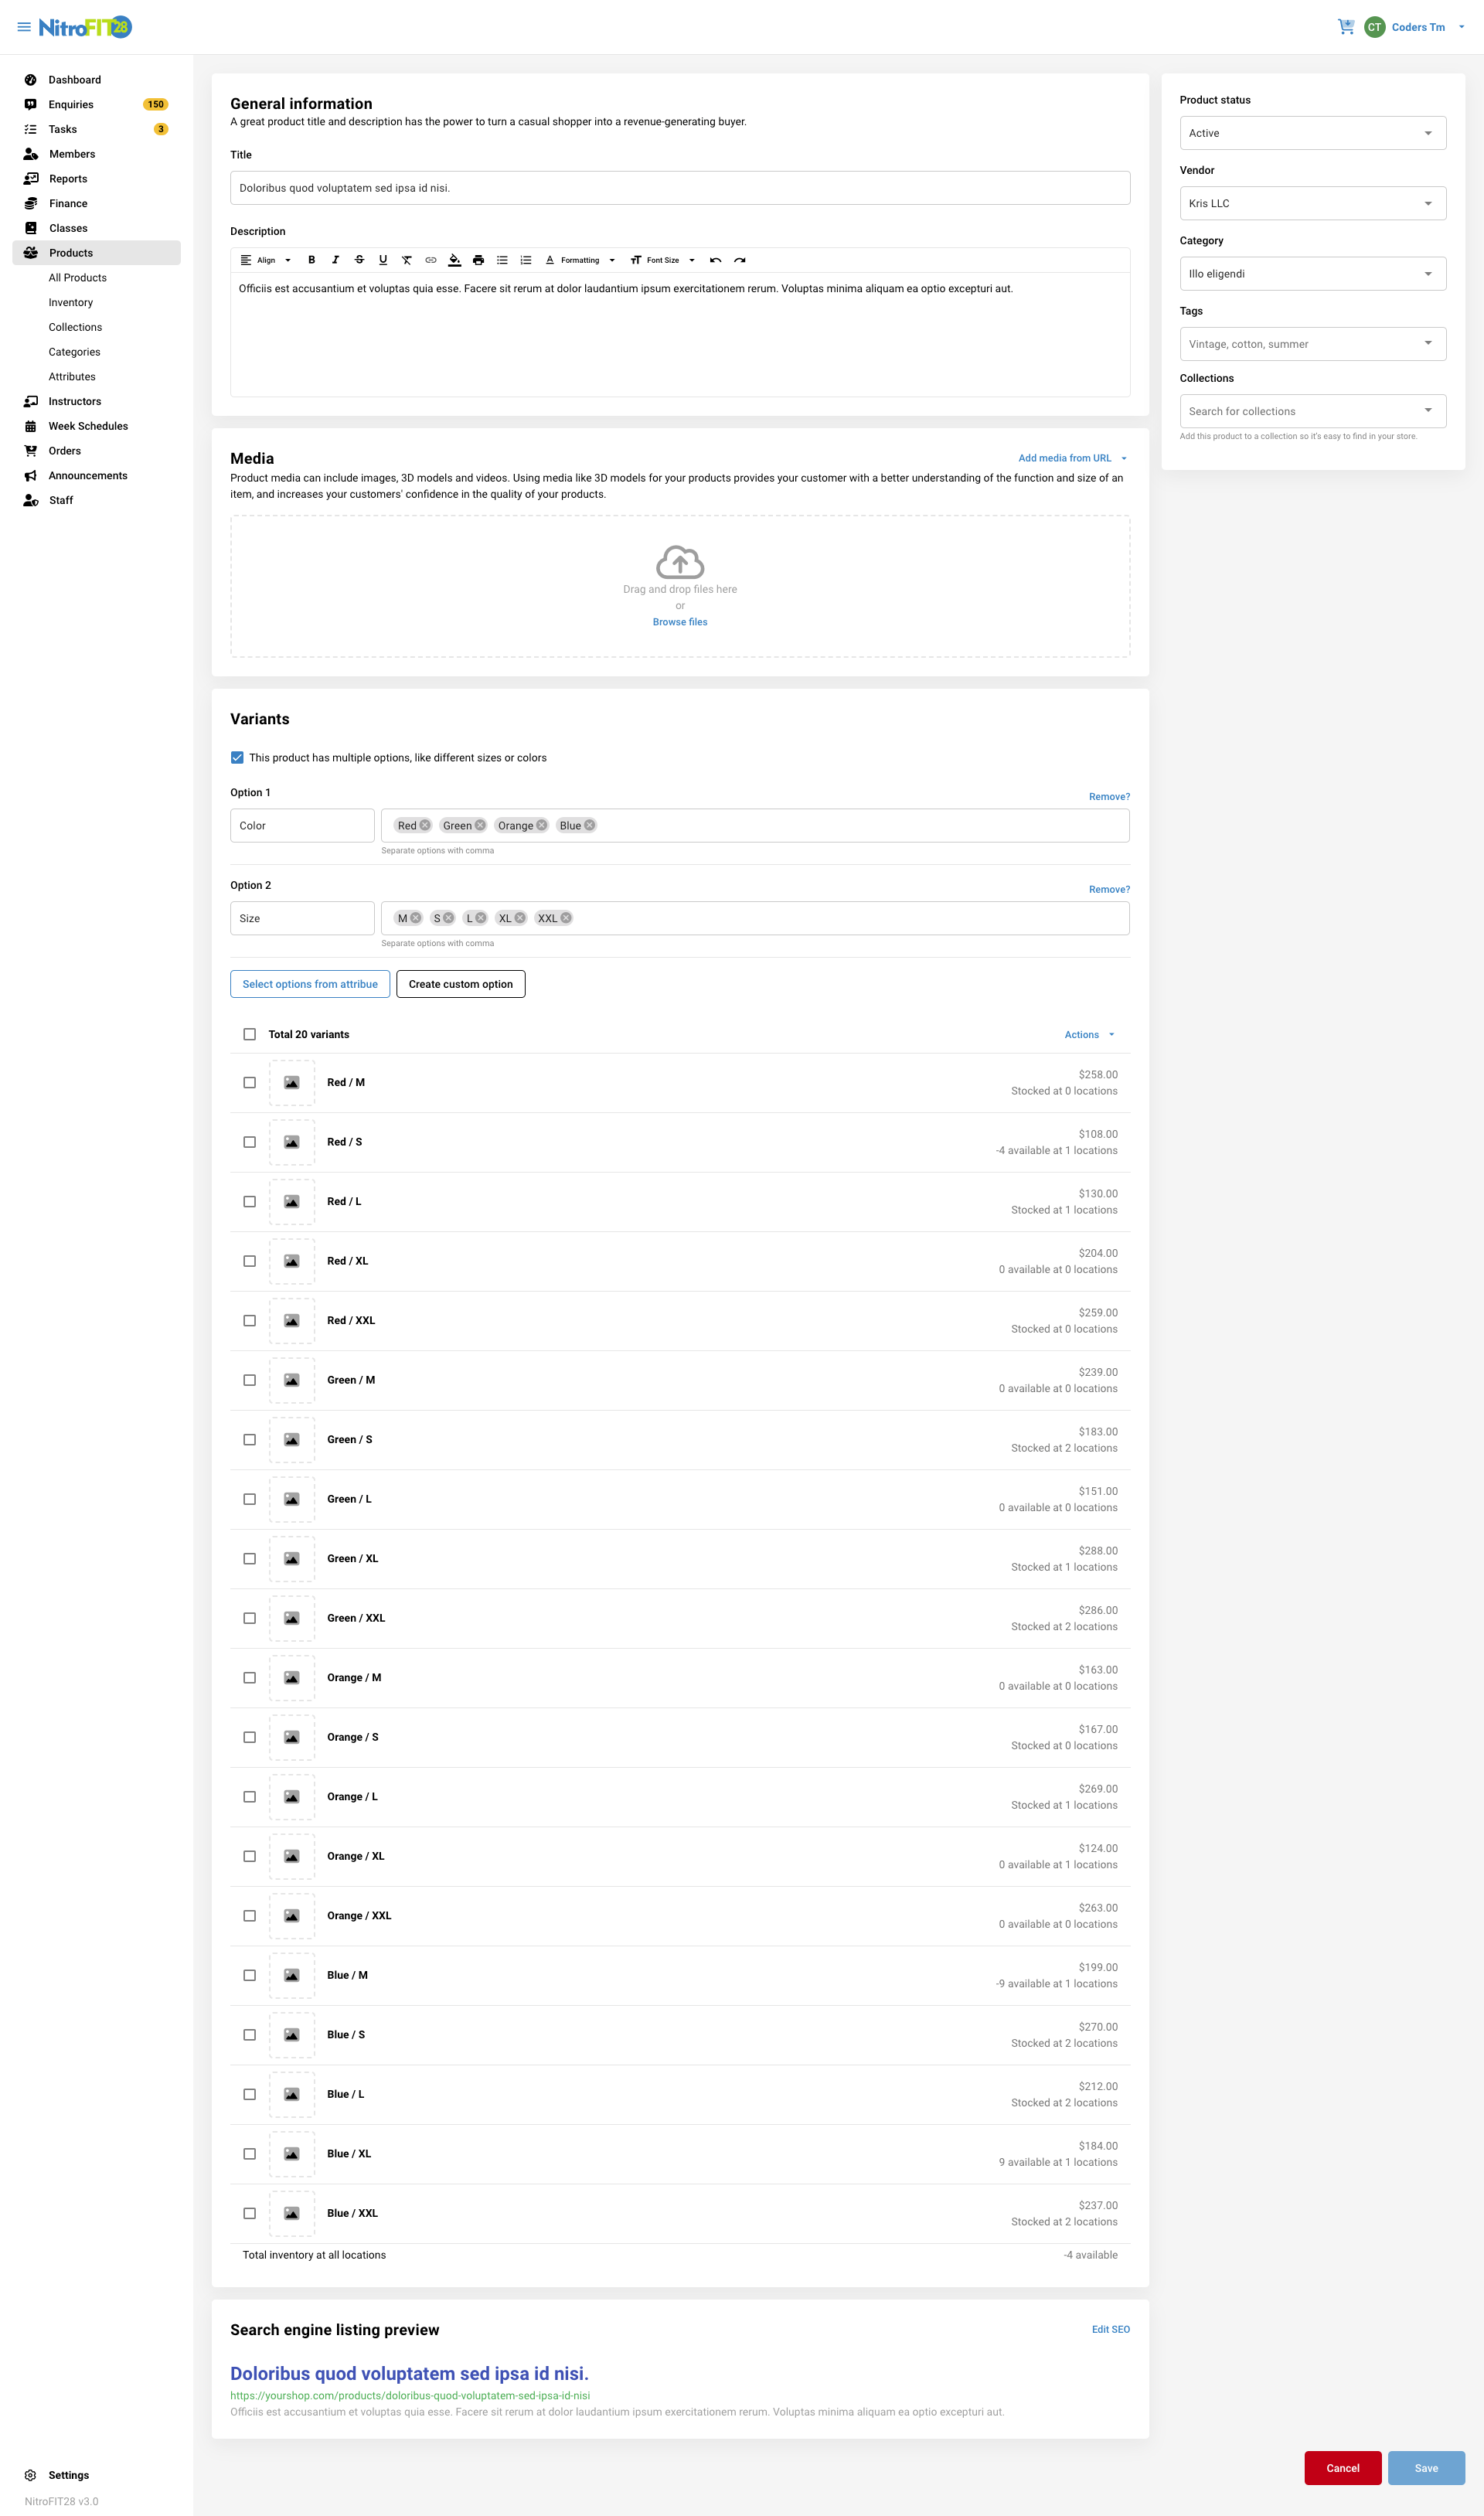Select all variants with Total checkbox
The image size is (1484, 2516).
[x=250, y=1034]
